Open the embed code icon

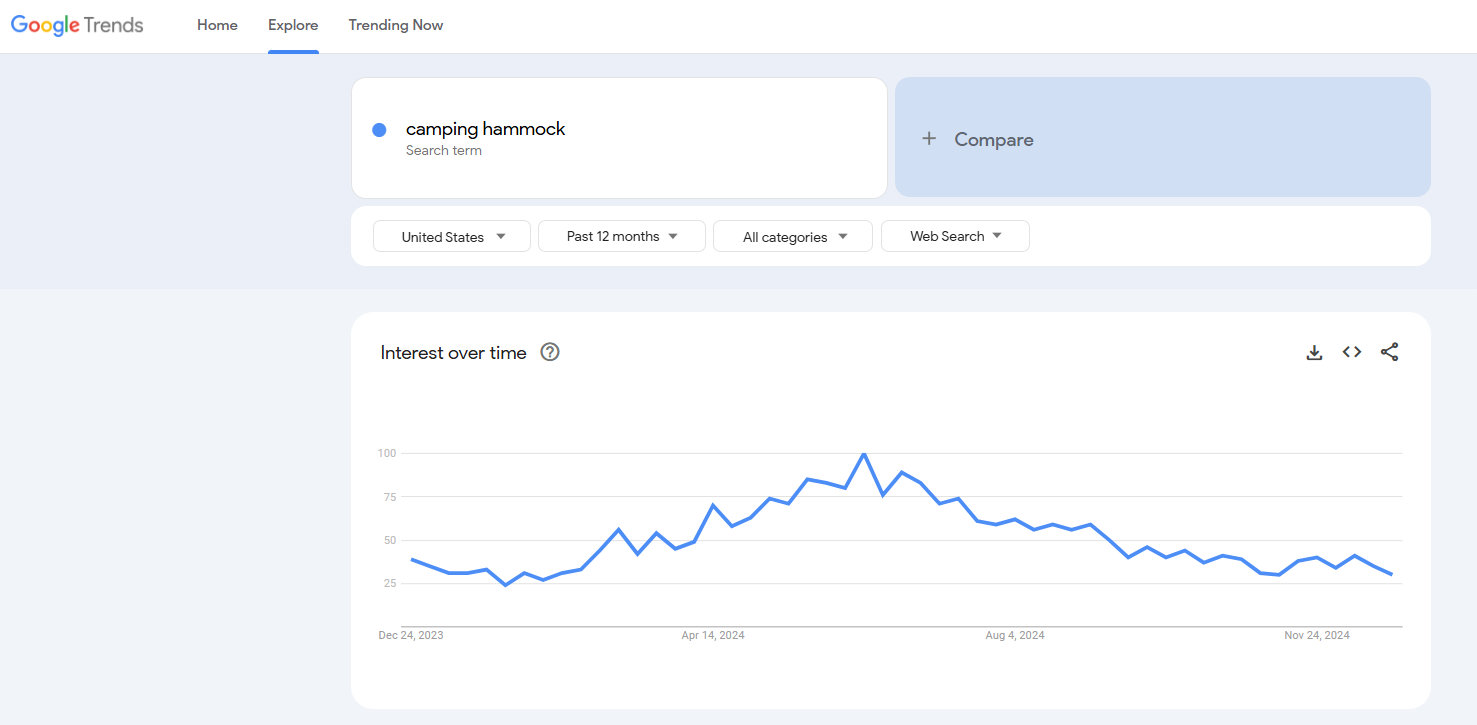tap(1352, 352)
